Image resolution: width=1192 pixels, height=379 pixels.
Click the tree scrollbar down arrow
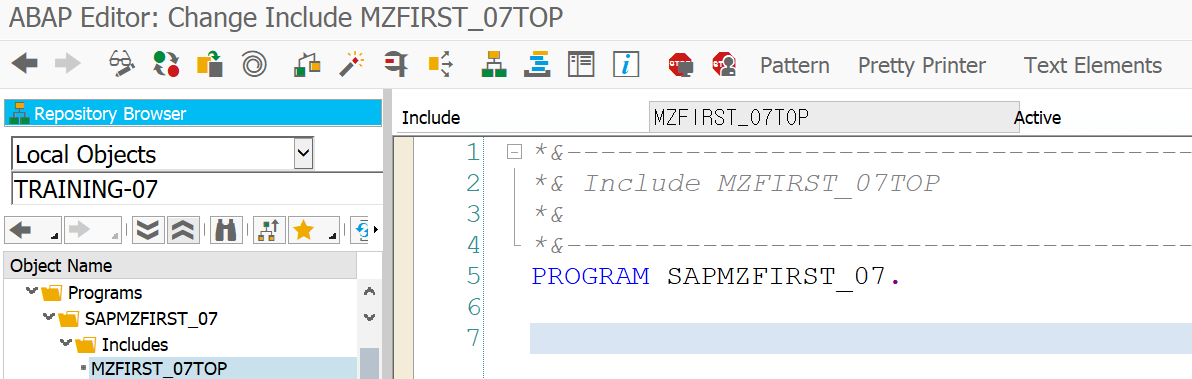(x=369, y=317)
